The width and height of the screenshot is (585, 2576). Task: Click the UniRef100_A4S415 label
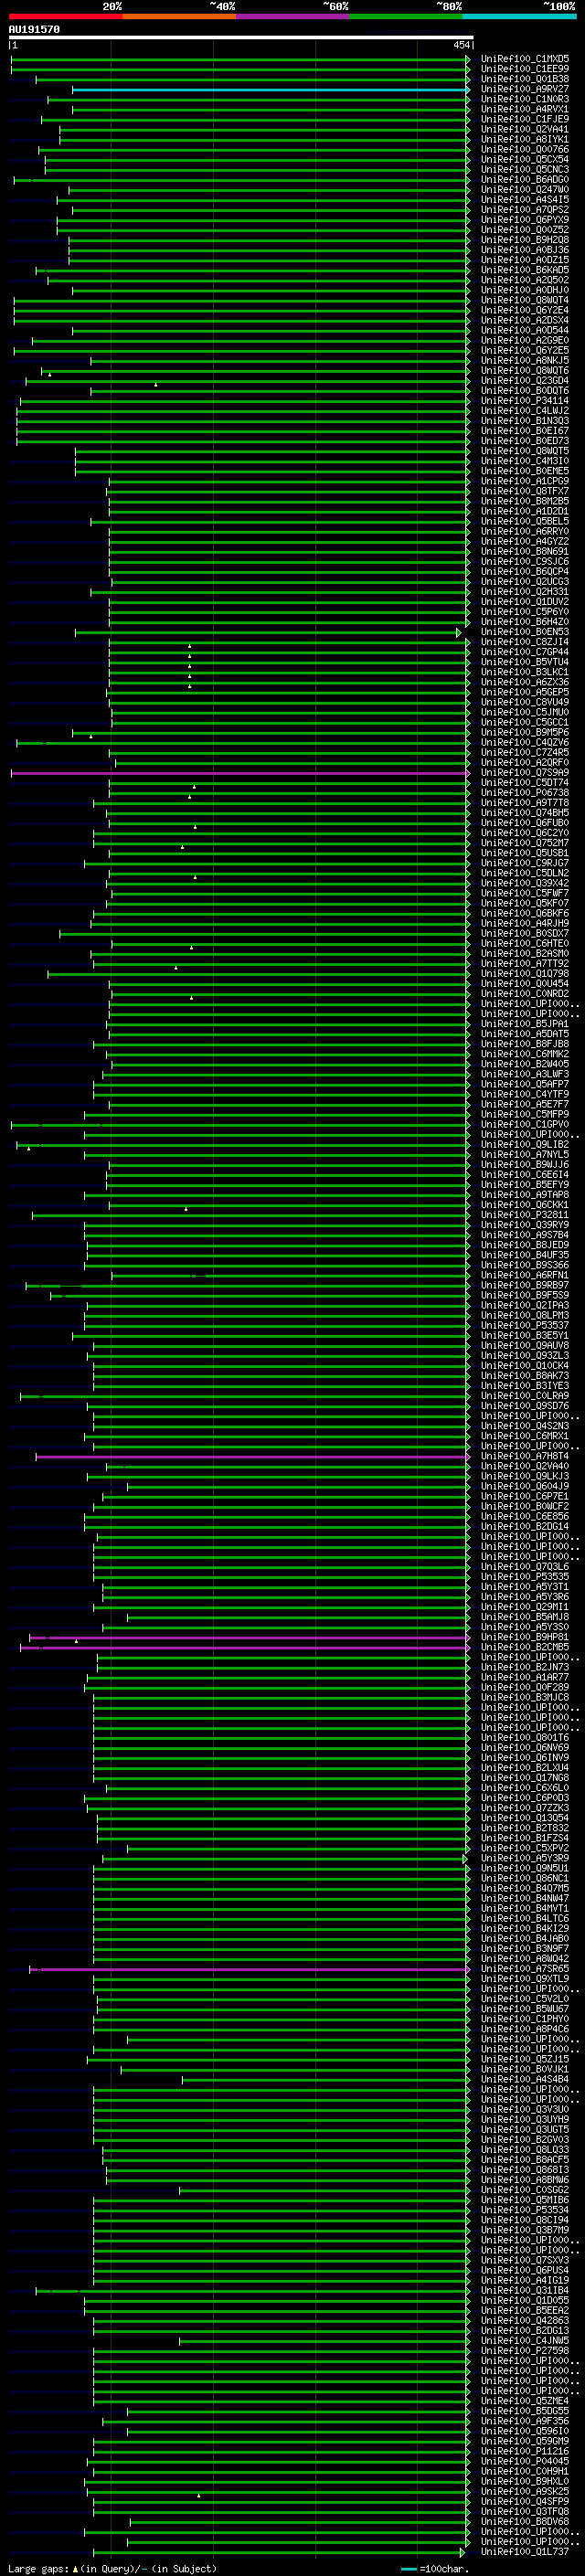524,199
